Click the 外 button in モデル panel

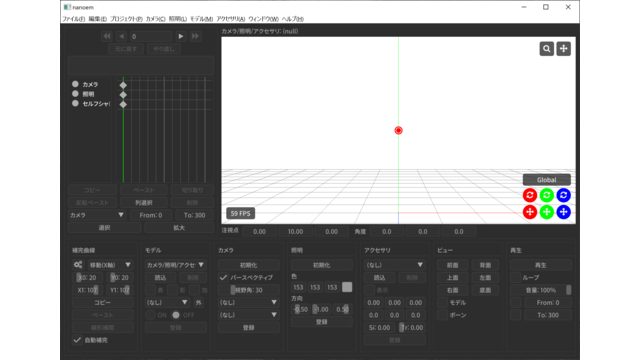point(198,302)
